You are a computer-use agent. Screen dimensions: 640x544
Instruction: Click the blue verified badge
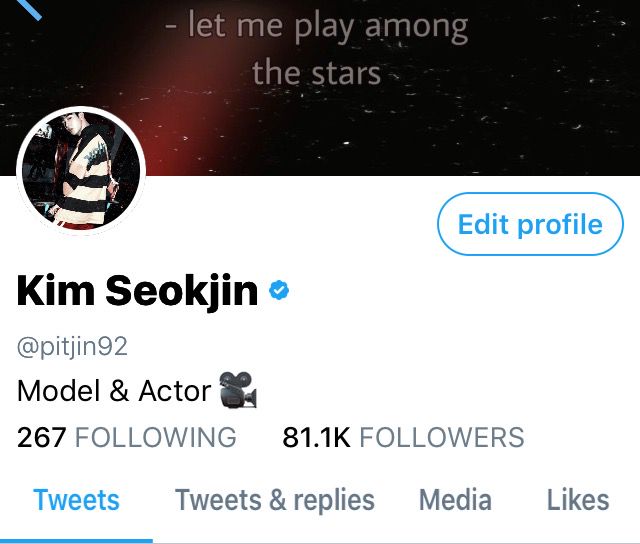(279, 291)
